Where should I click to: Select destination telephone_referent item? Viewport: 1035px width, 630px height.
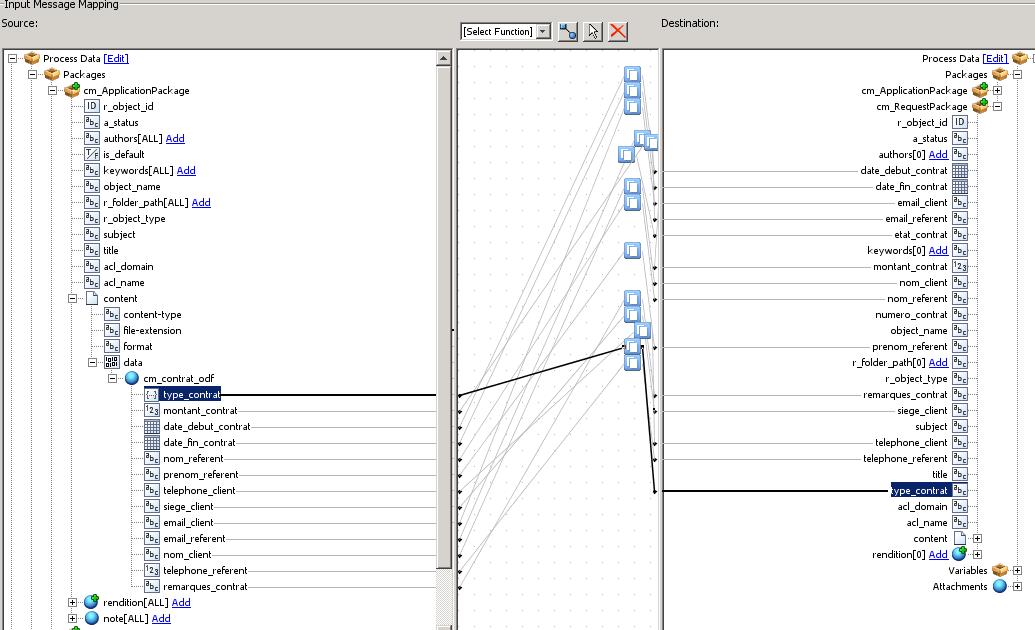[x=905, y=458]
